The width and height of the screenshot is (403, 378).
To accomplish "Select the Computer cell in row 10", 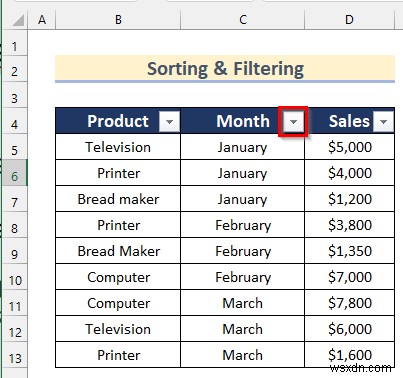I will pyautogui.click(x=118, y=277).
